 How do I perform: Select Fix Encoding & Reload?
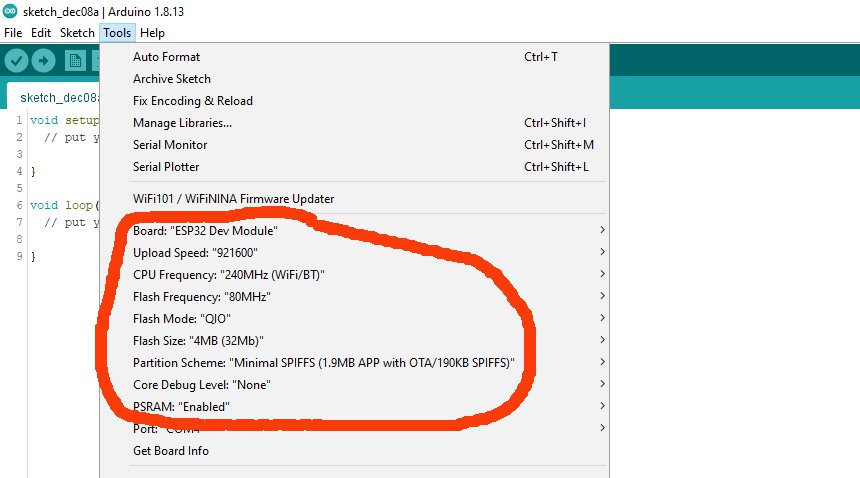[354, 101]
